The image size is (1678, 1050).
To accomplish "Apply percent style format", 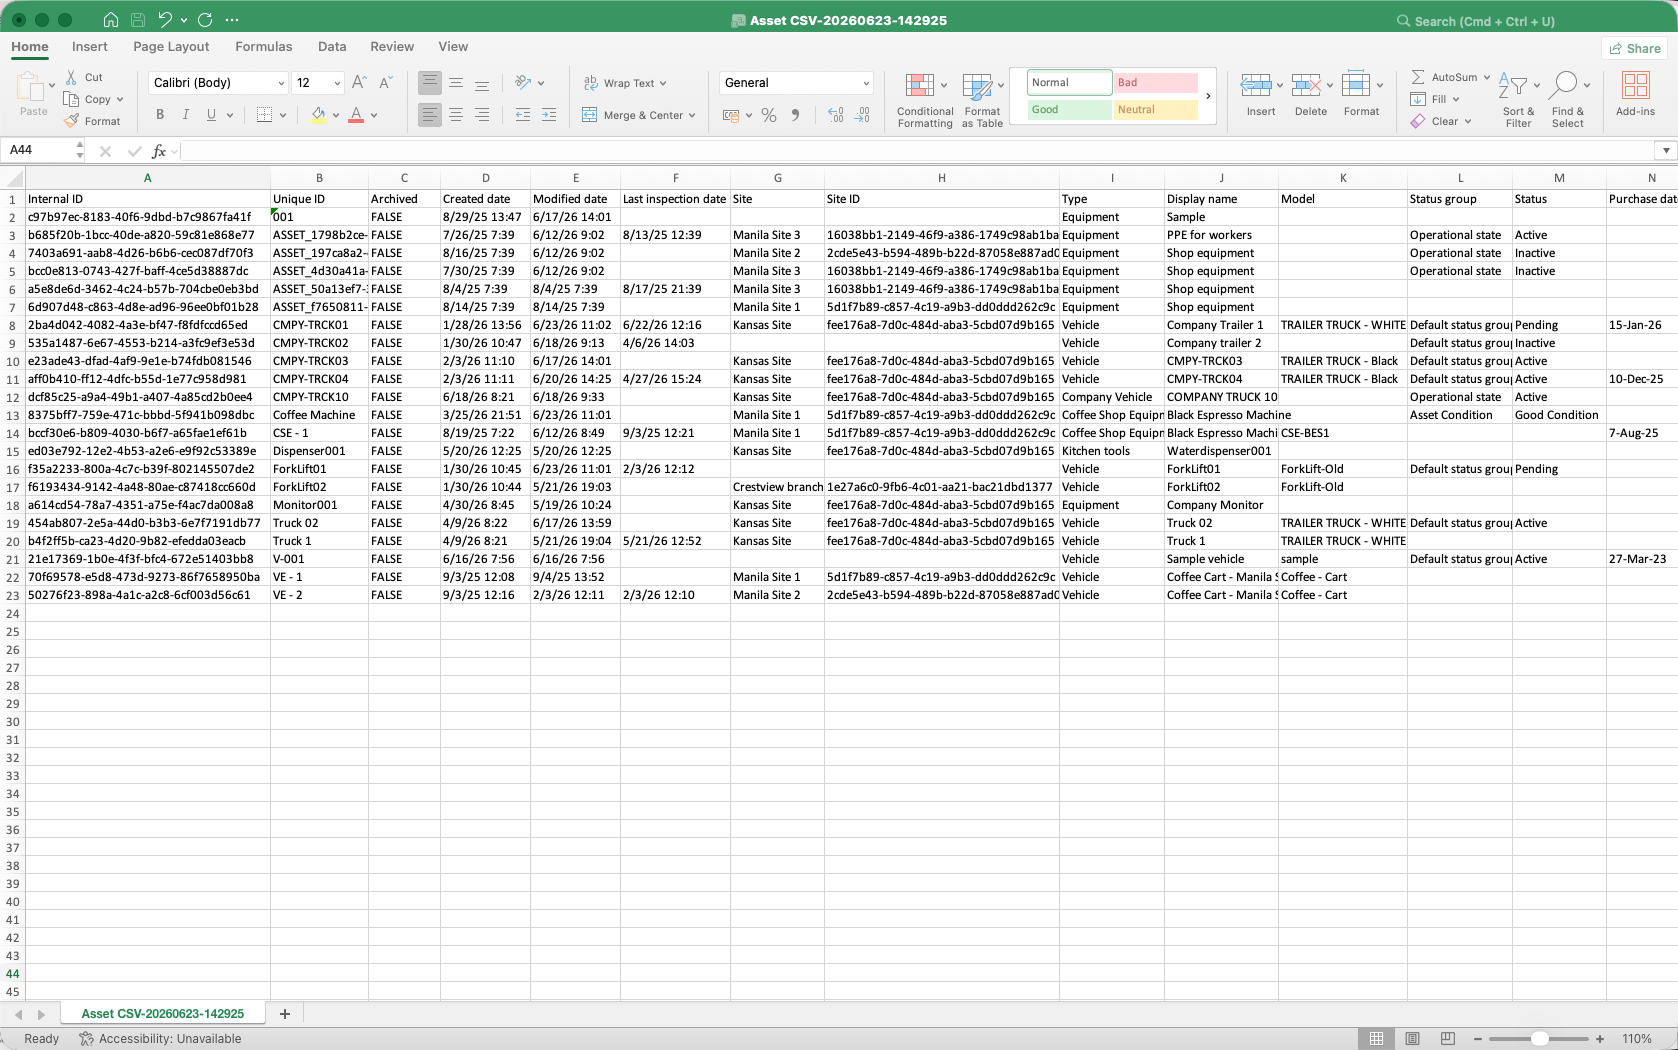I will click(x=769, y=115).
